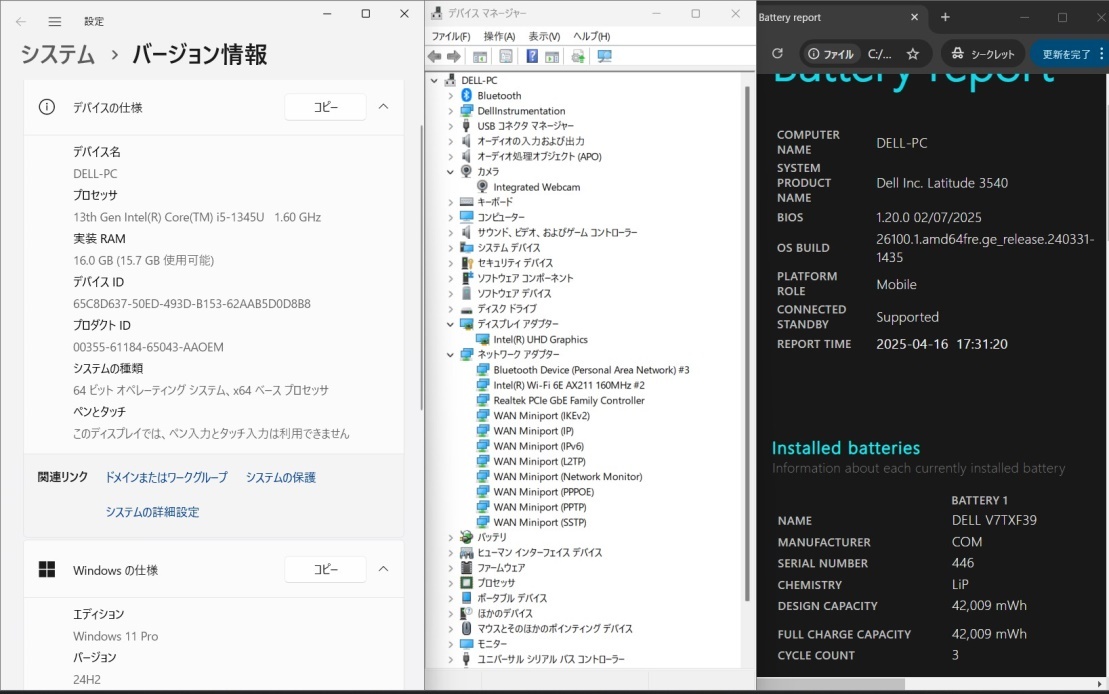Image resolution: width=1109 pixels, height=694 pixels.
Task: Reload the Battery report page
Action: pos(777,54)
